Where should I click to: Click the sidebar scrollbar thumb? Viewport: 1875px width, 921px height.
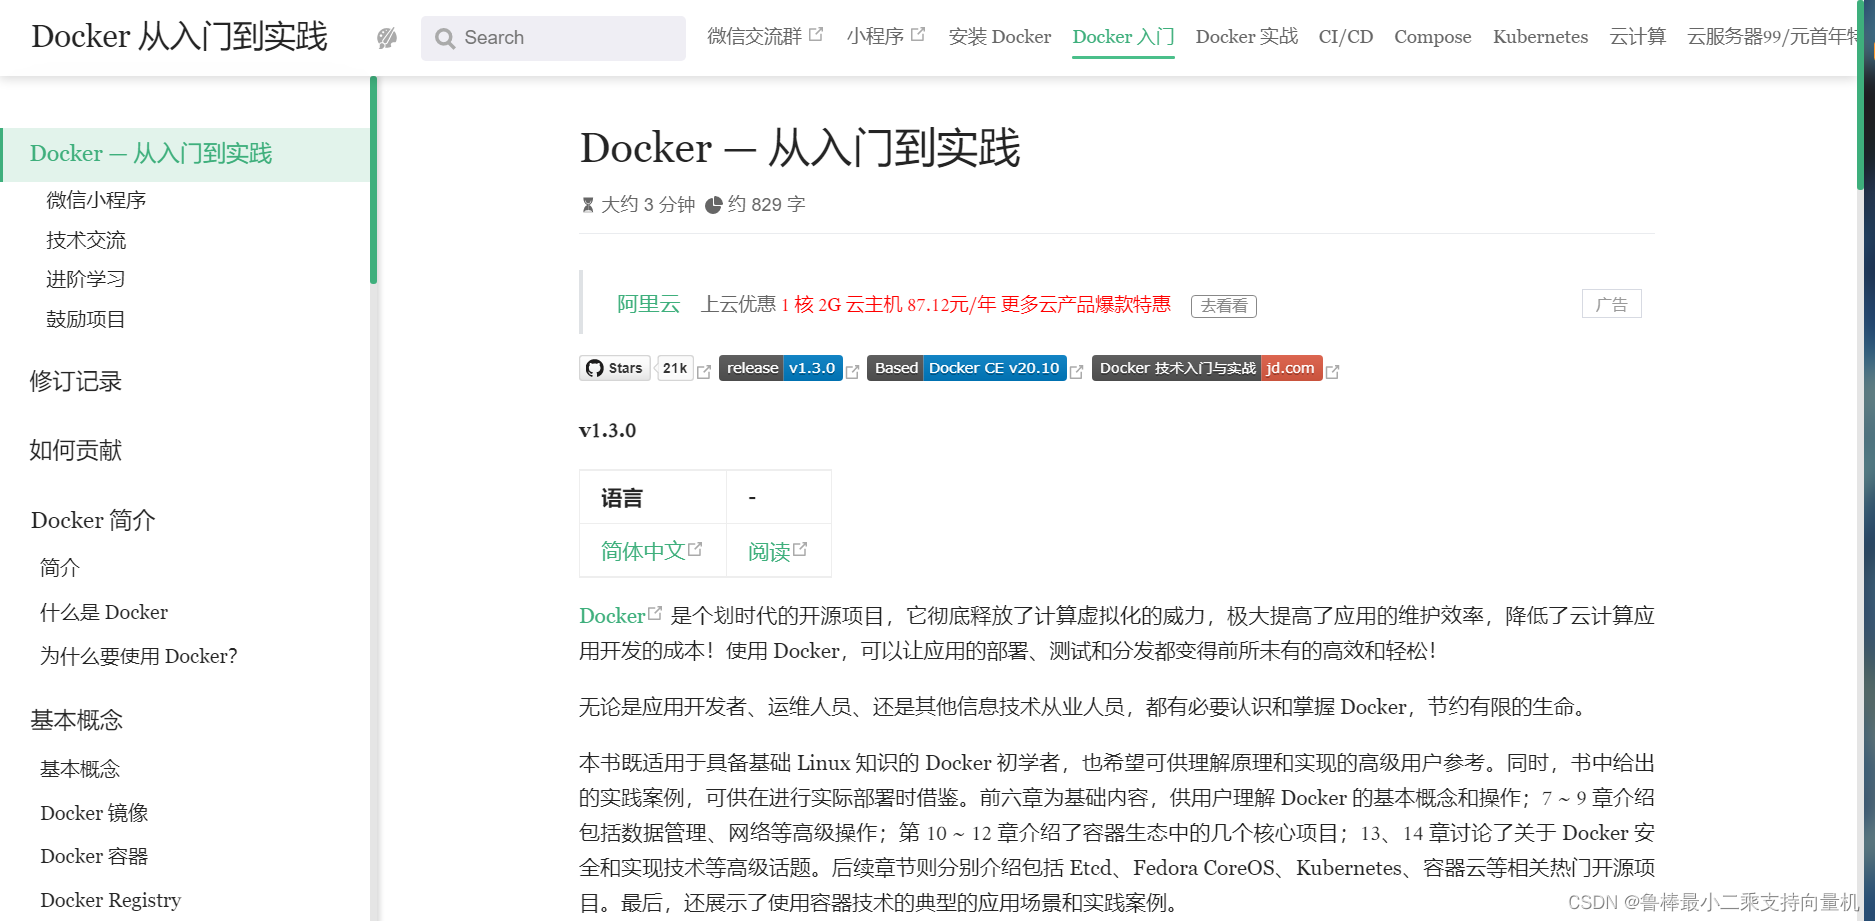373,180
